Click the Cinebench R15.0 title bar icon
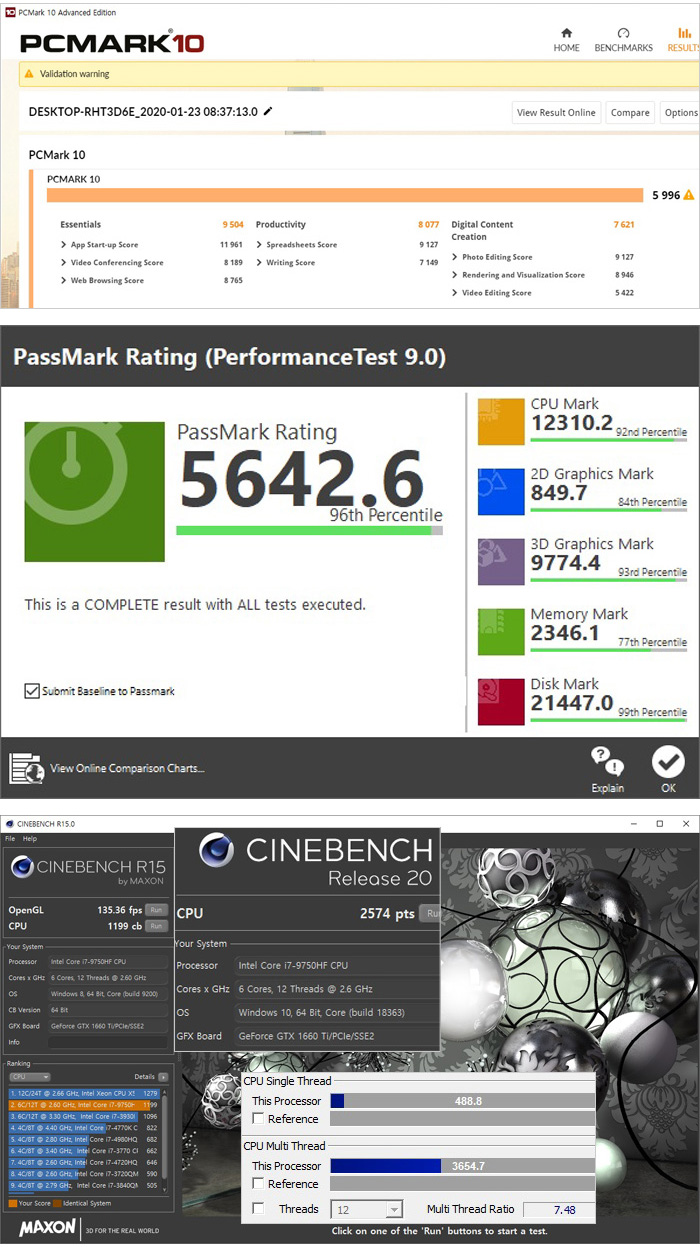 [9, 824]
